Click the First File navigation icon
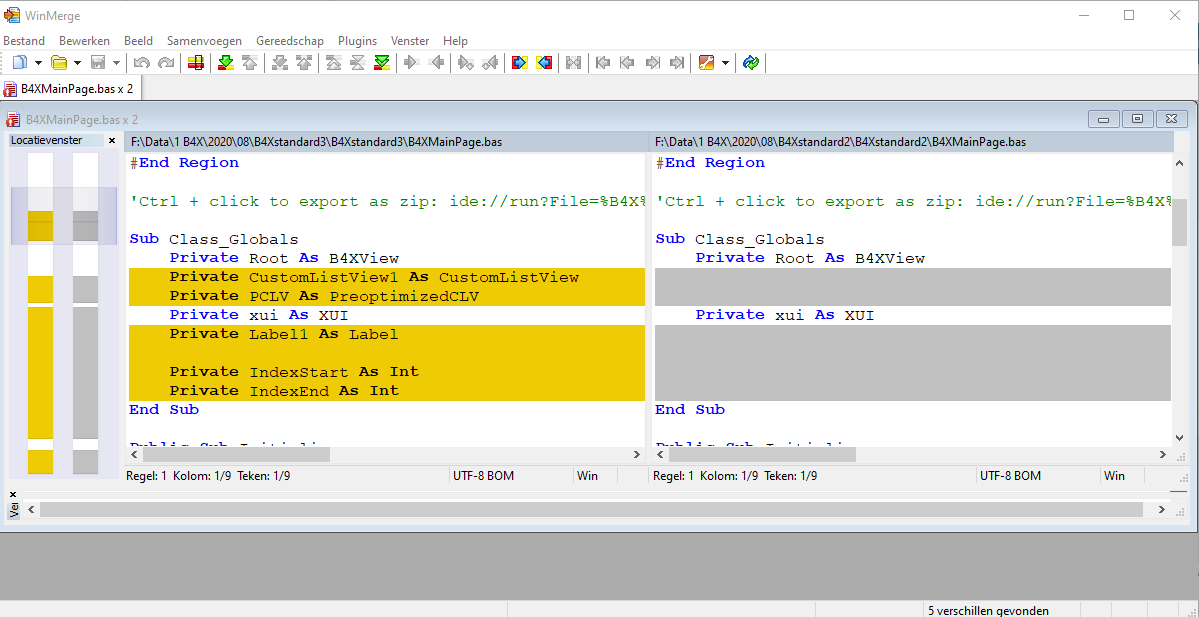 604,63
